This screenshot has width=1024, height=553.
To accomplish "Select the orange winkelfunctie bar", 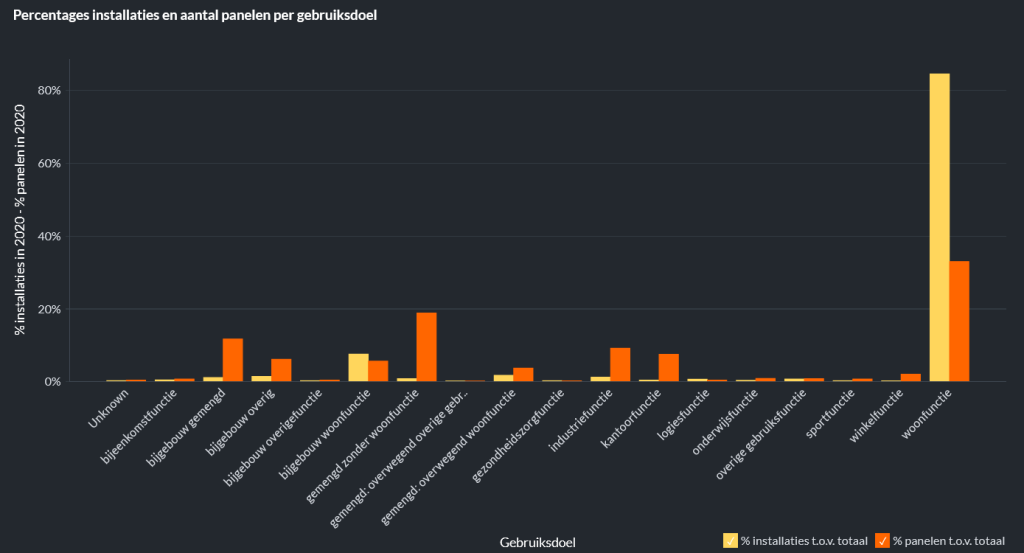I will 911,377.
